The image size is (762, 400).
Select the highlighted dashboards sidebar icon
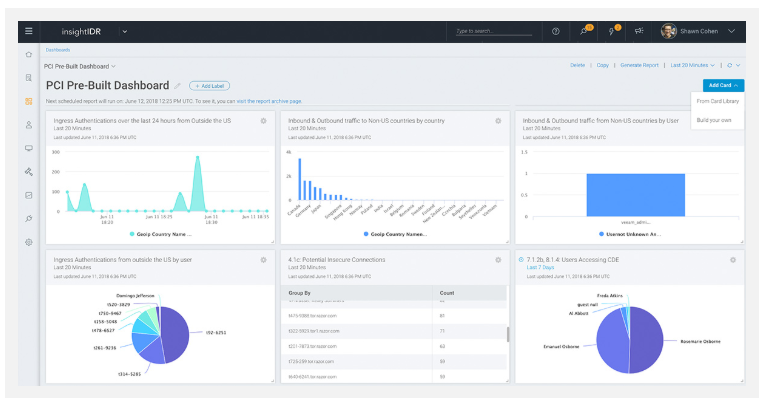point(29,101)
